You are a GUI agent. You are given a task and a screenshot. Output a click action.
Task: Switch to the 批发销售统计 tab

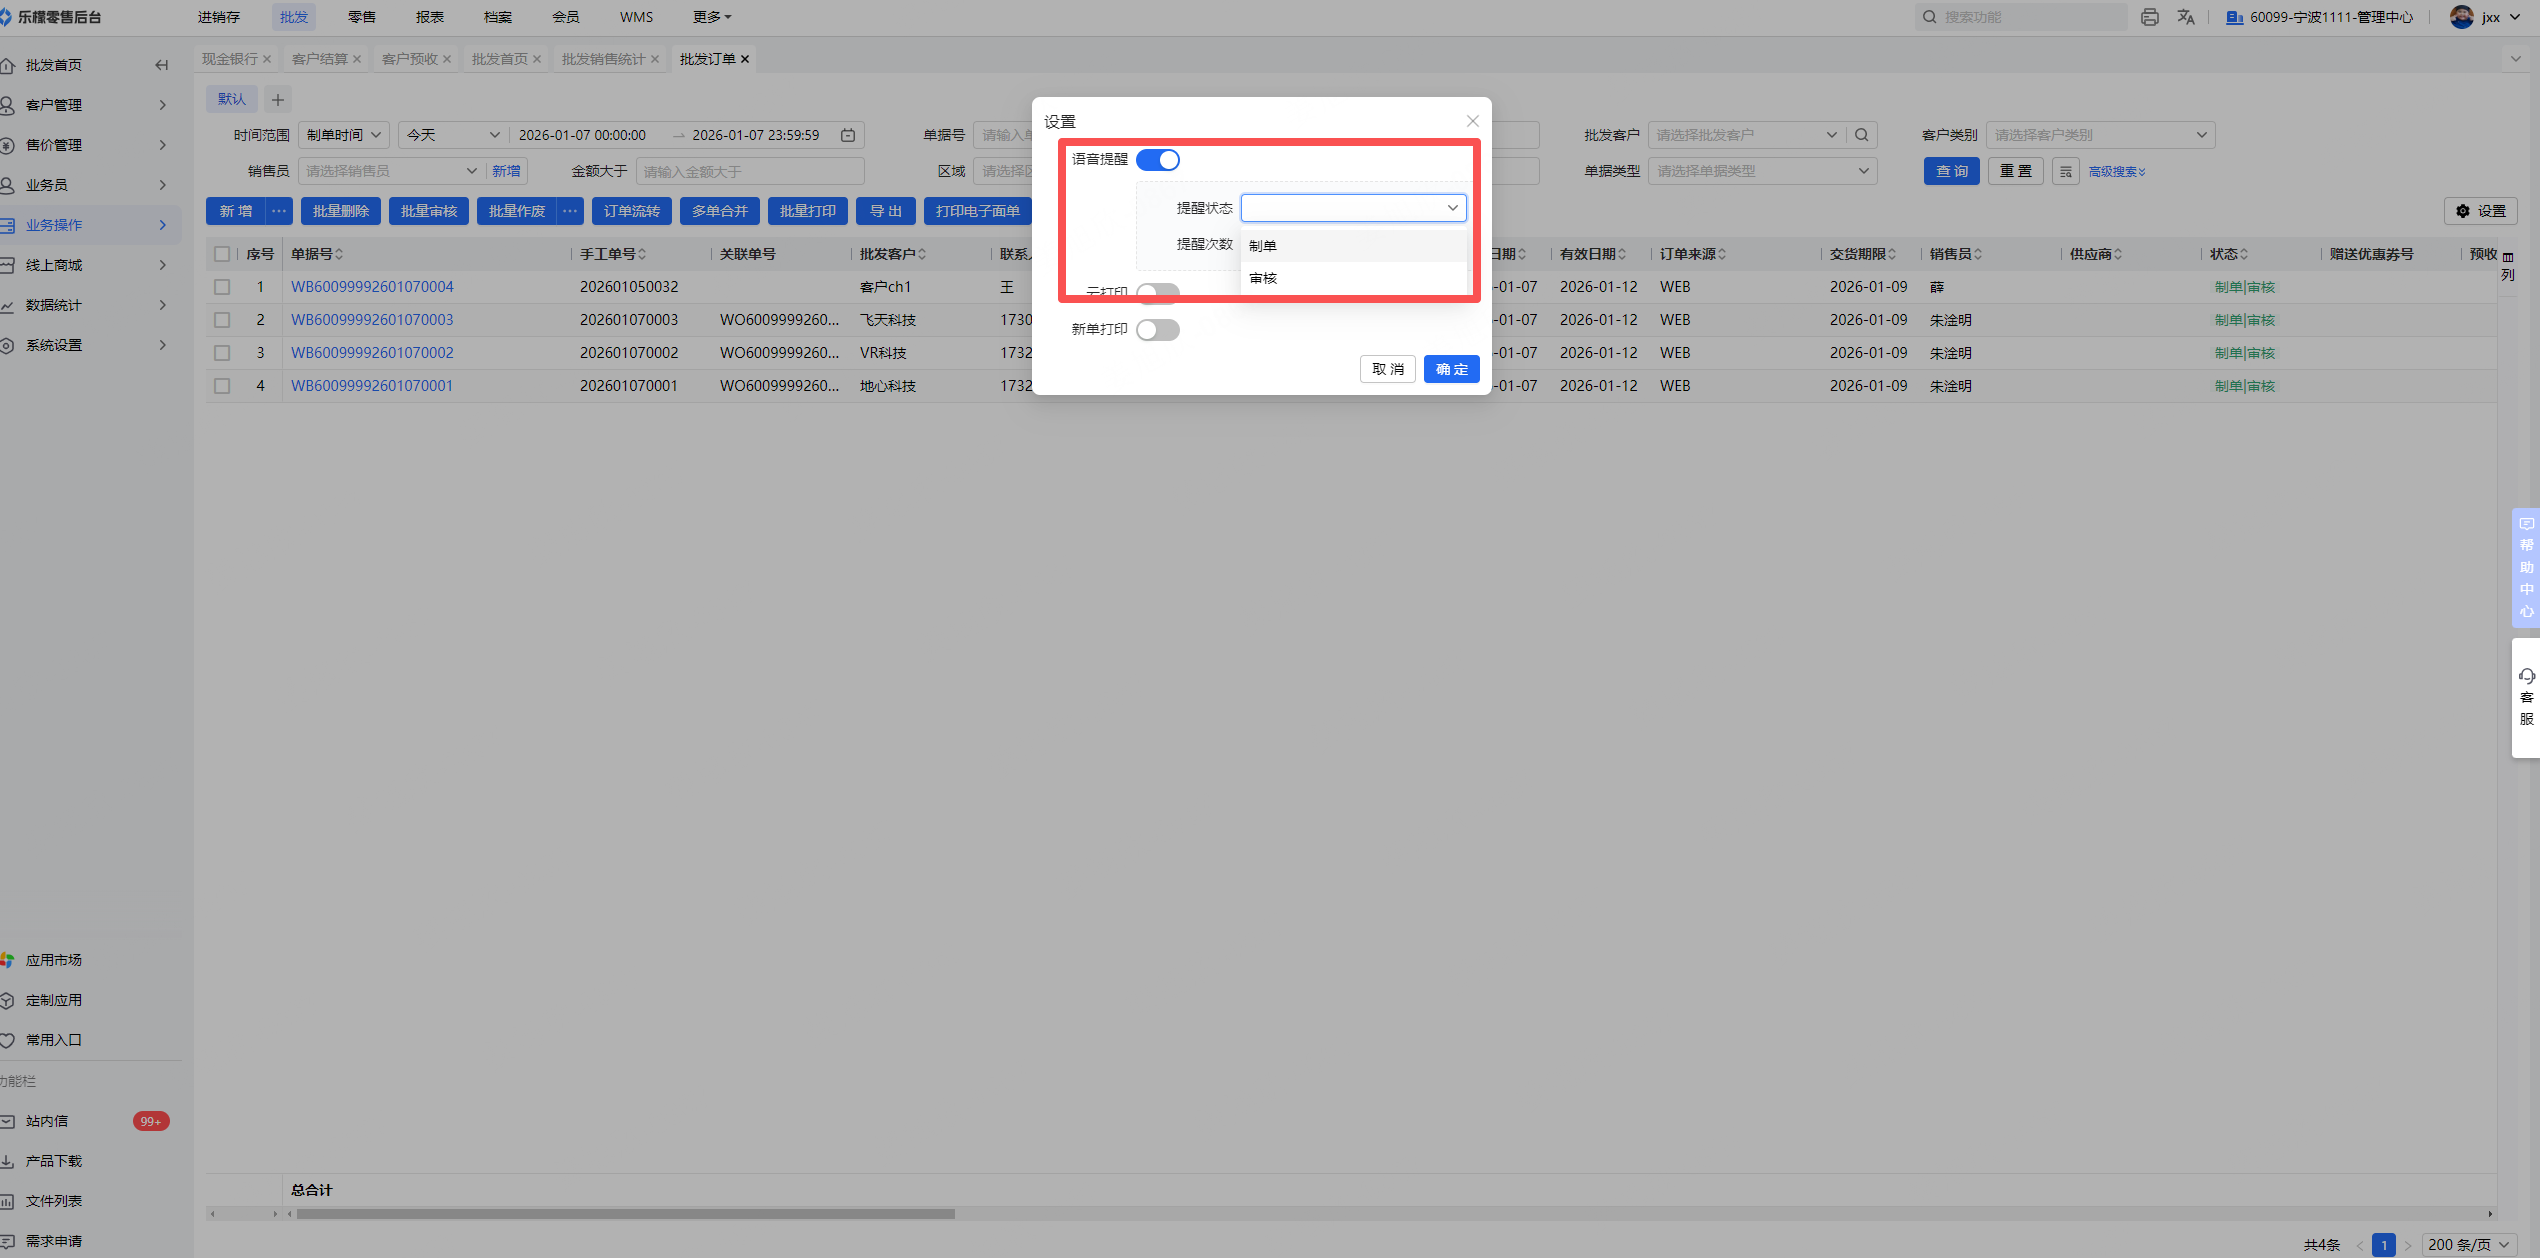coord(603,59)
